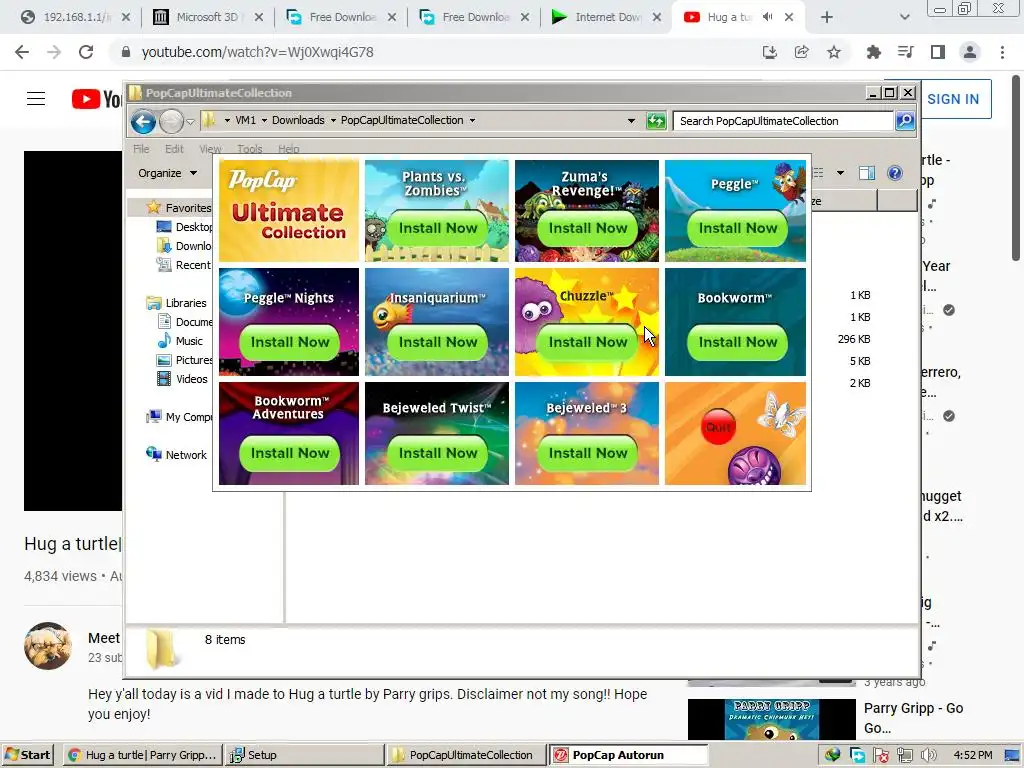The image size is (1024, 768).
Task: Click YouTube SIGN IN button
Action: click(x=953, y=99)
